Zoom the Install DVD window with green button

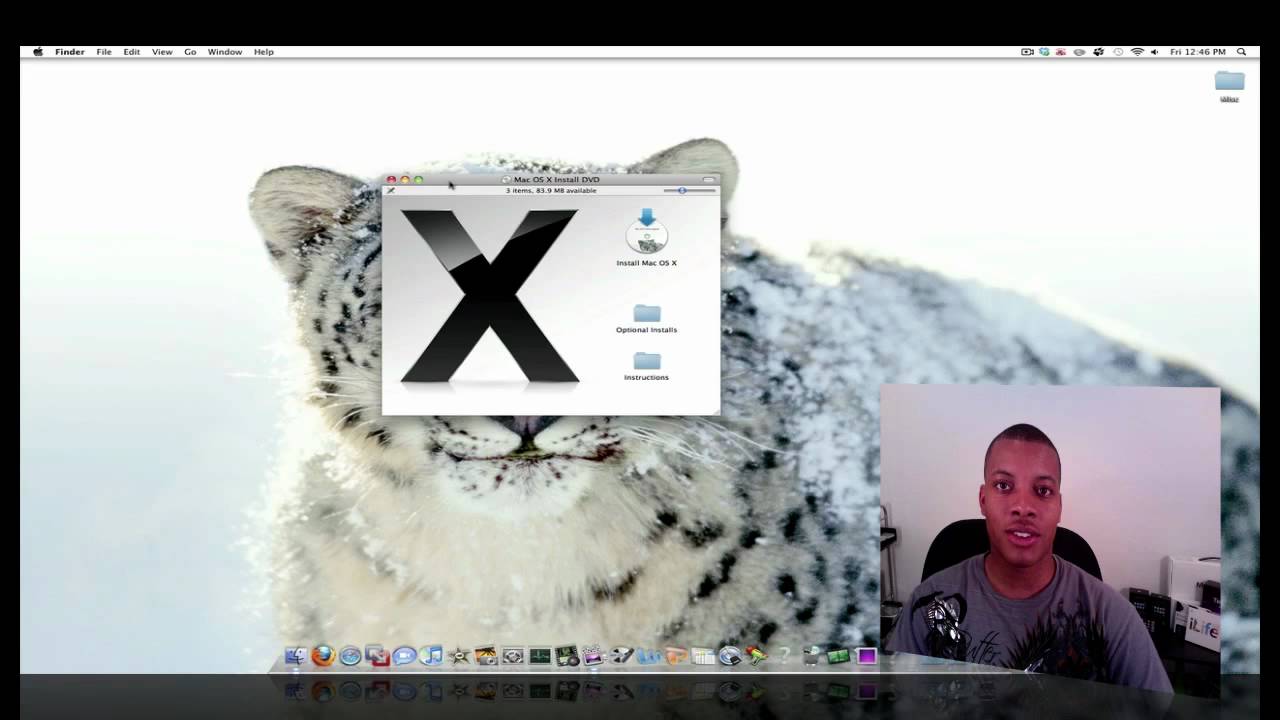click(x=419, y=180)
